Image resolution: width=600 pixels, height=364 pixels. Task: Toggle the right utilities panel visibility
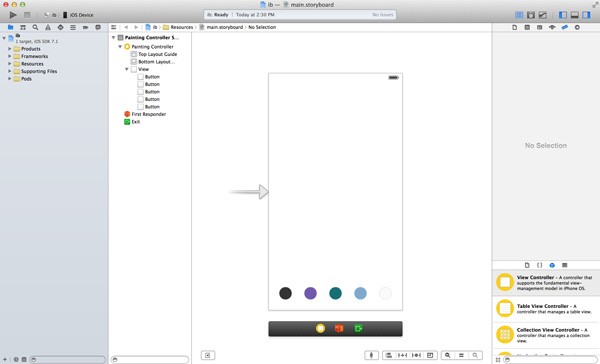586,15
